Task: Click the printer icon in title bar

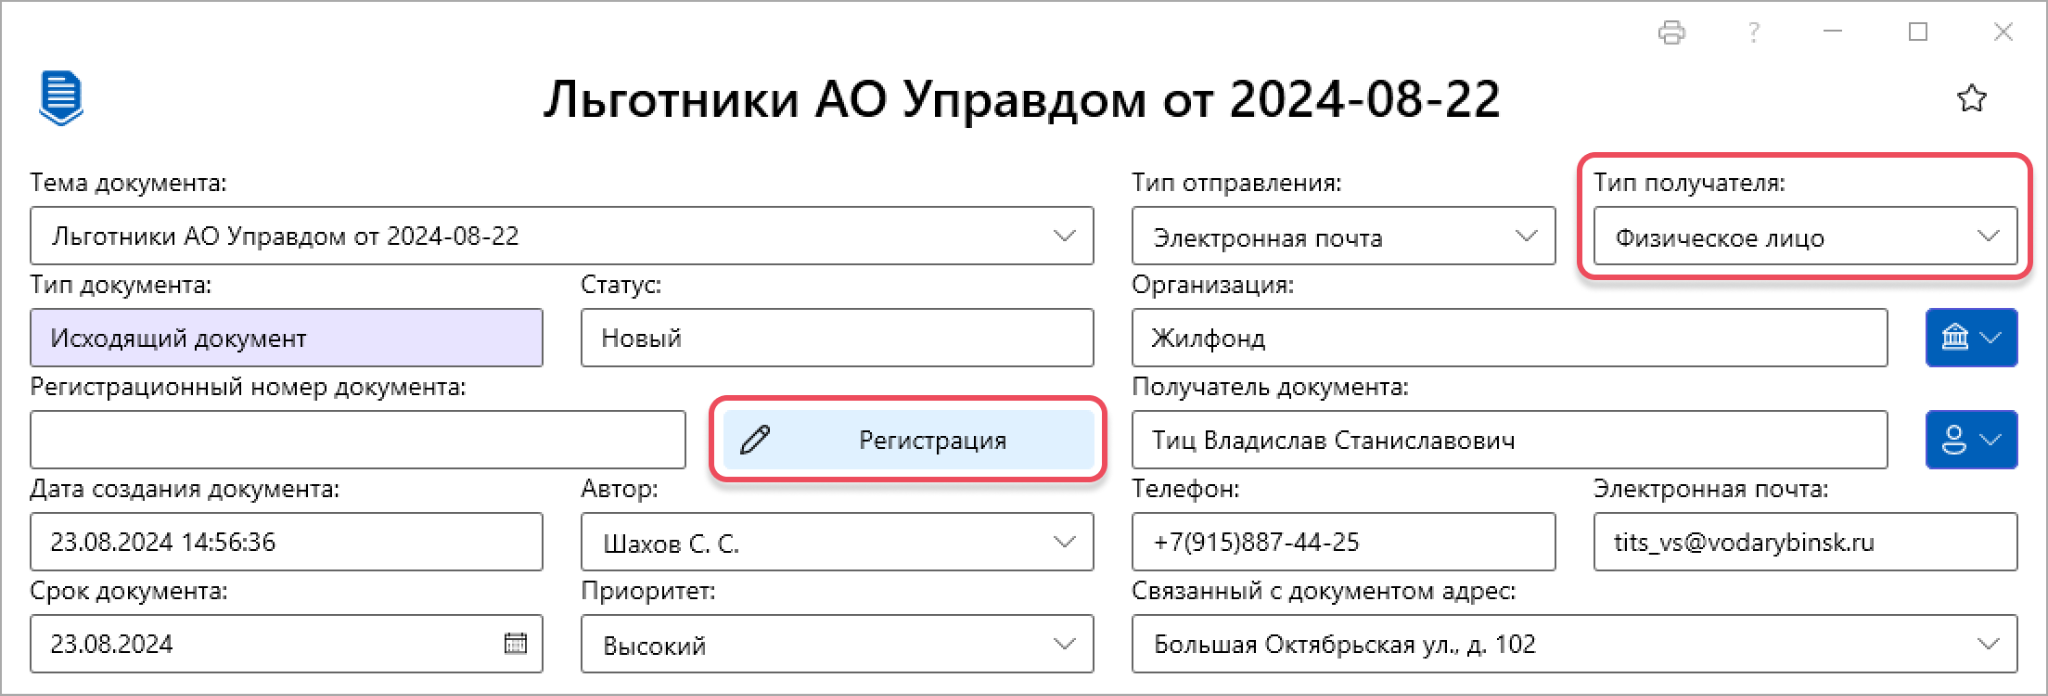Action: click(1671, 33)
